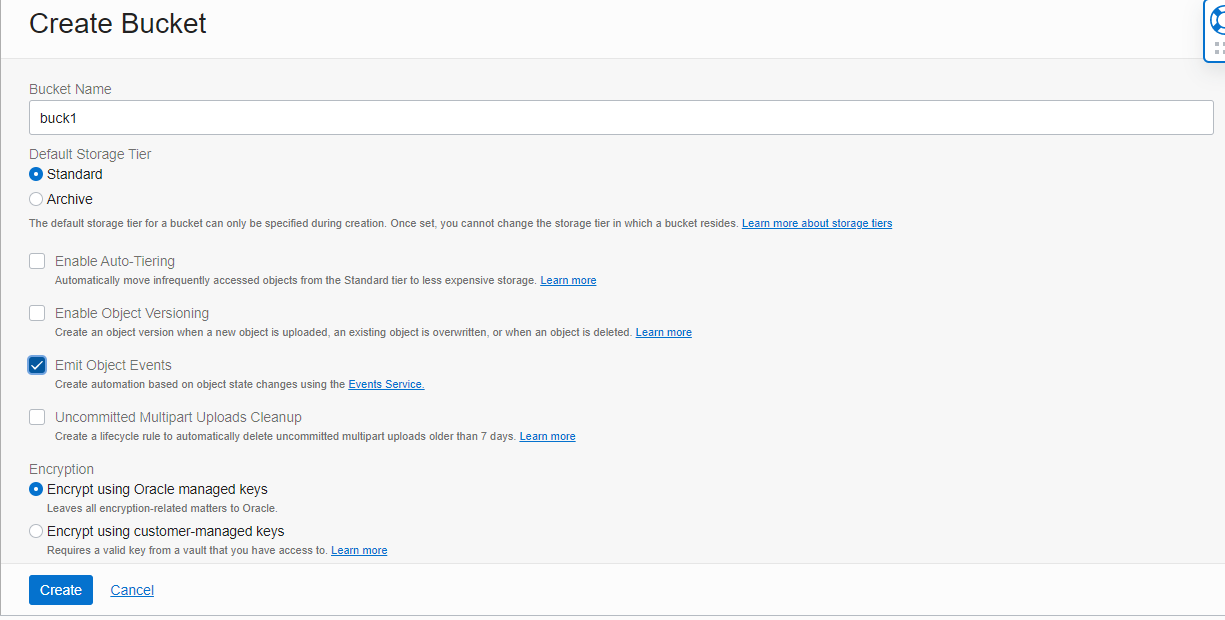The width and height of the screenshot is (1225, 620).
Task: Enable Uncommitted Multipart Uploads Cleanup
Action: 37,416
